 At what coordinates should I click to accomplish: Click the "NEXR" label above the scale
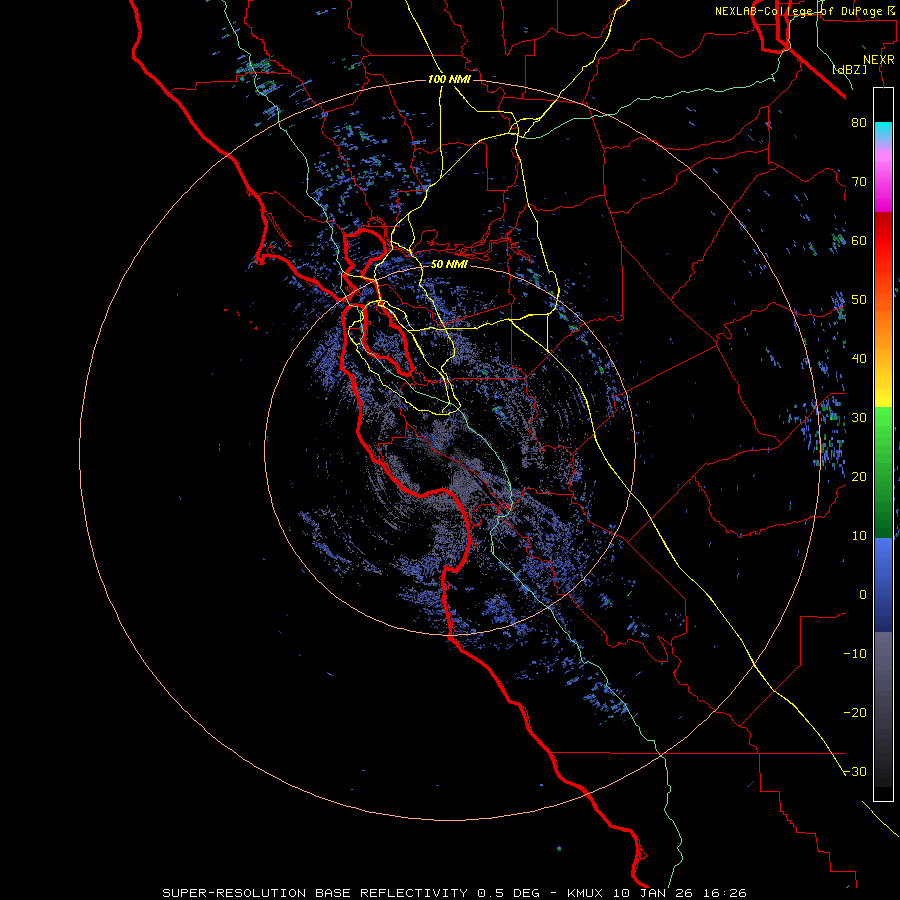[x=878, y=60]
